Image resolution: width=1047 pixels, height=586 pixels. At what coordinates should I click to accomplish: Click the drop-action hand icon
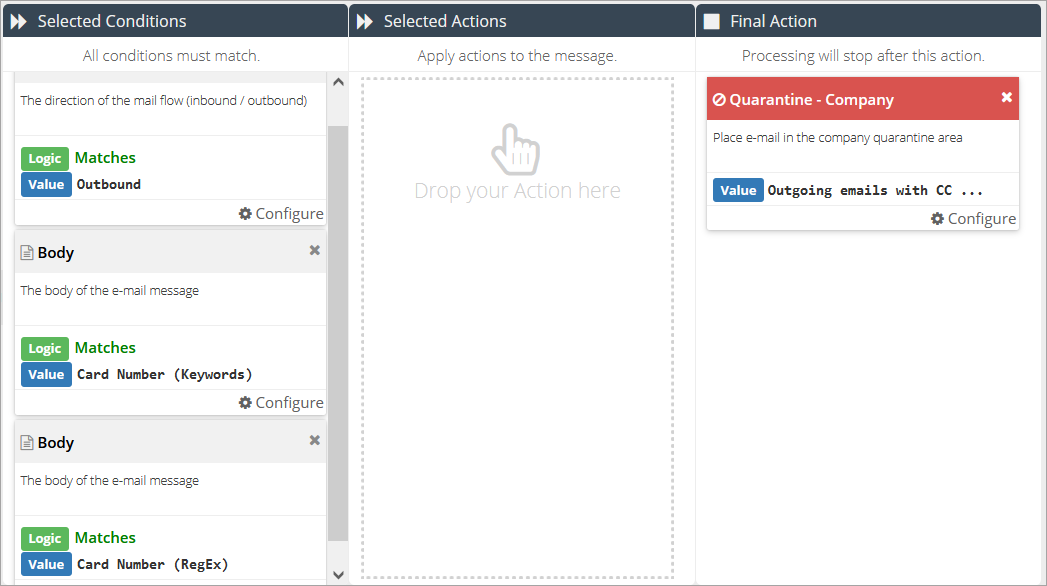click(x=516, y=150)
